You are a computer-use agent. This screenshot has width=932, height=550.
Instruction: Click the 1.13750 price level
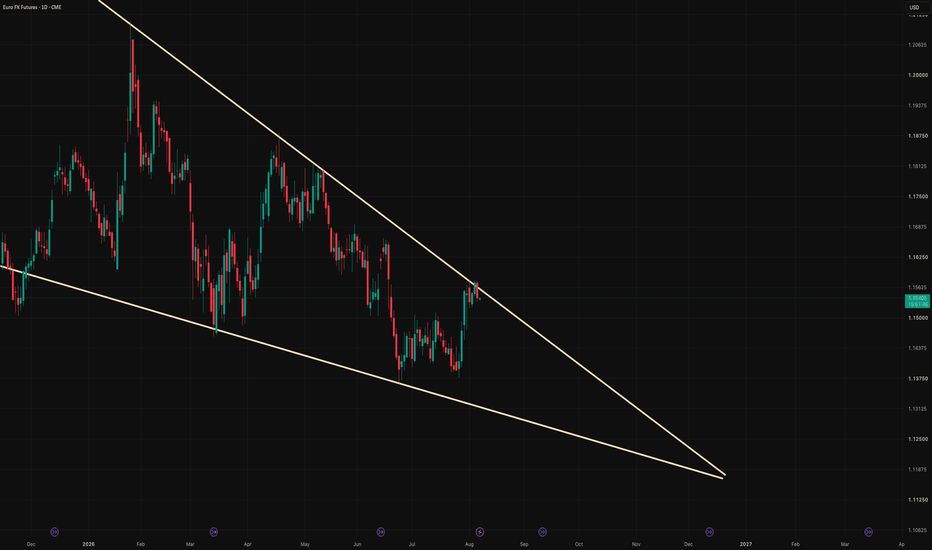(x=917, y=379)
